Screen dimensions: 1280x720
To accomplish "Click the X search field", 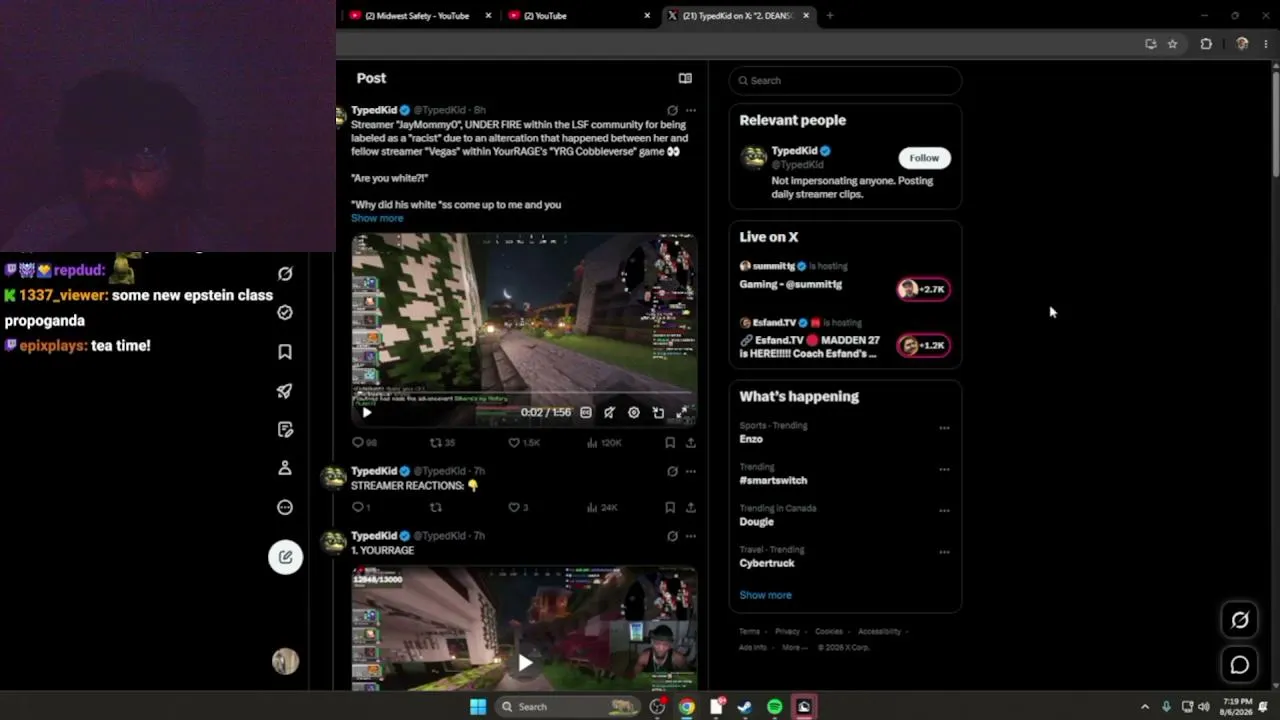I will tap(846, 80).
